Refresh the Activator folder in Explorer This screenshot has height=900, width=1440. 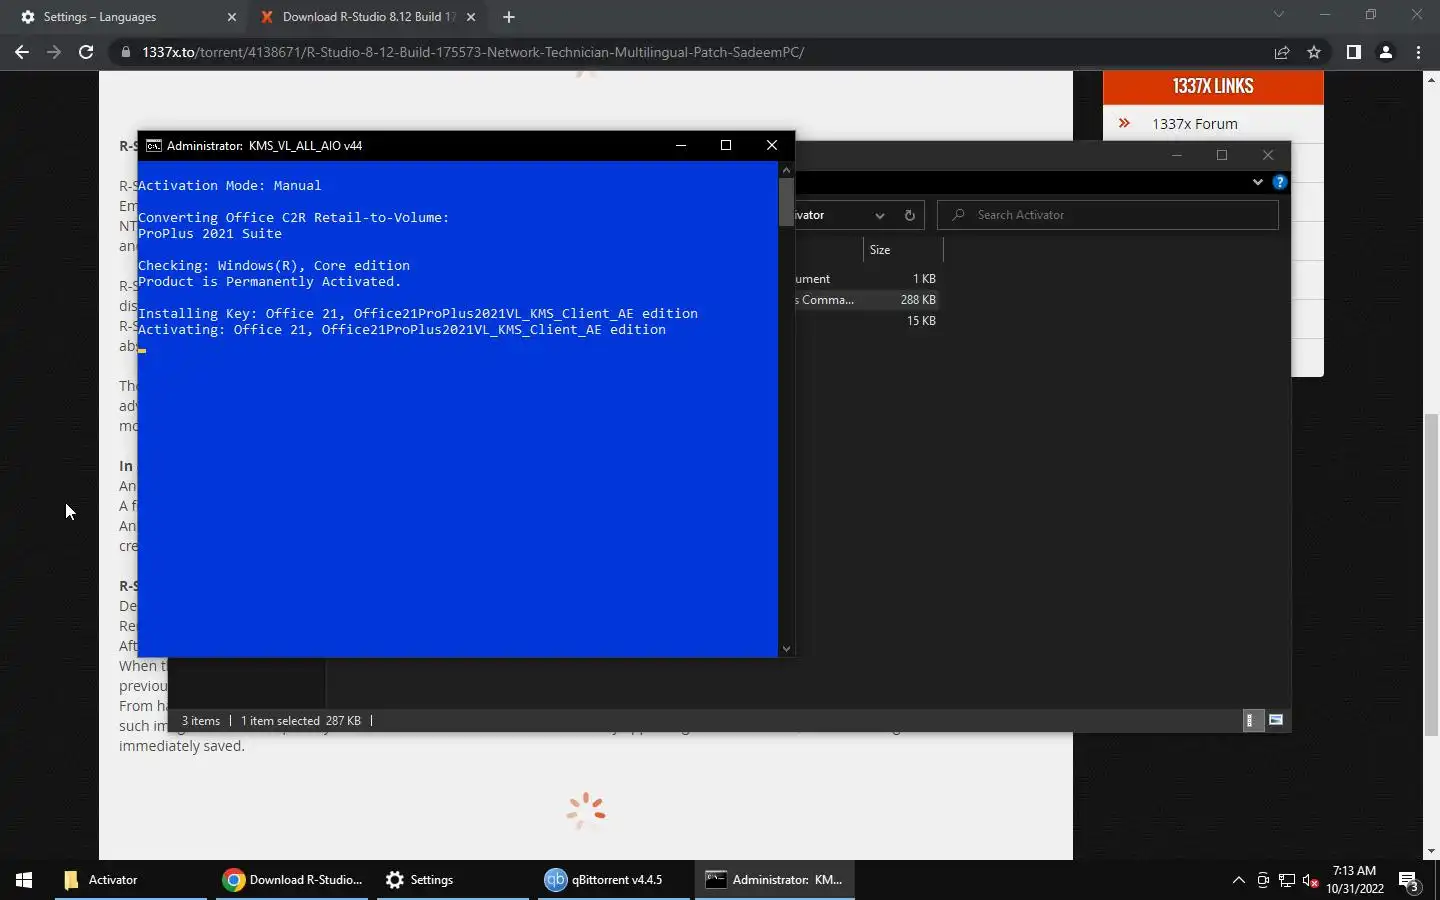click(909, 215)
